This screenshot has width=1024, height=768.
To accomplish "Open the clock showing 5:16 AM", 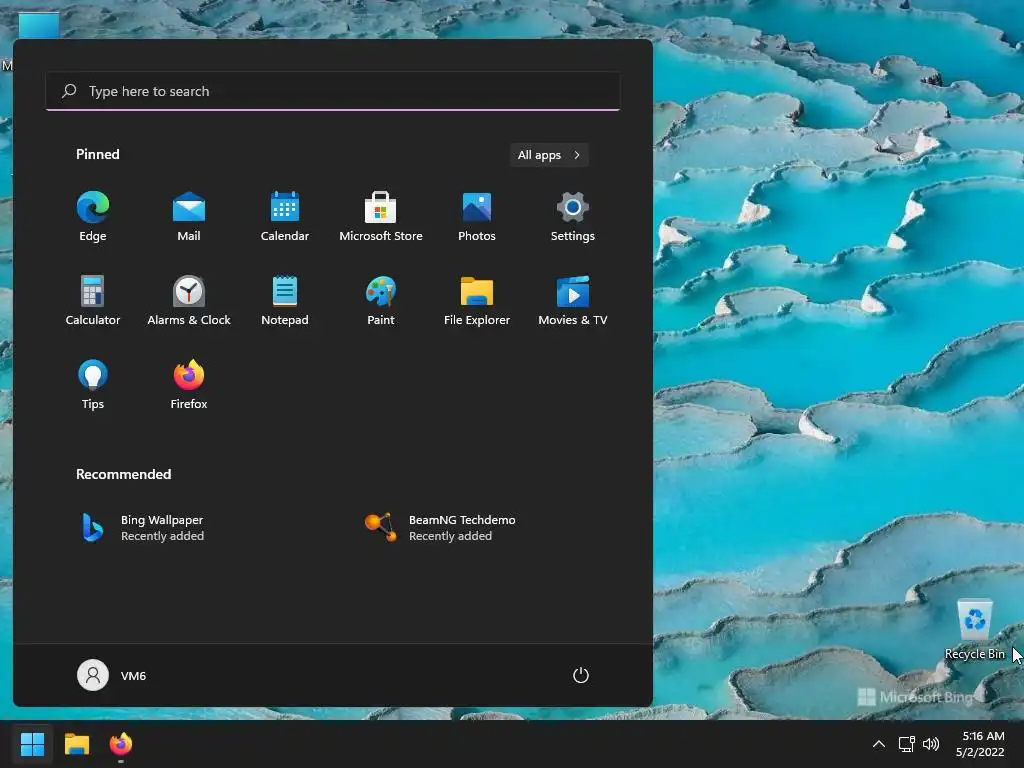I will (980, 744).
